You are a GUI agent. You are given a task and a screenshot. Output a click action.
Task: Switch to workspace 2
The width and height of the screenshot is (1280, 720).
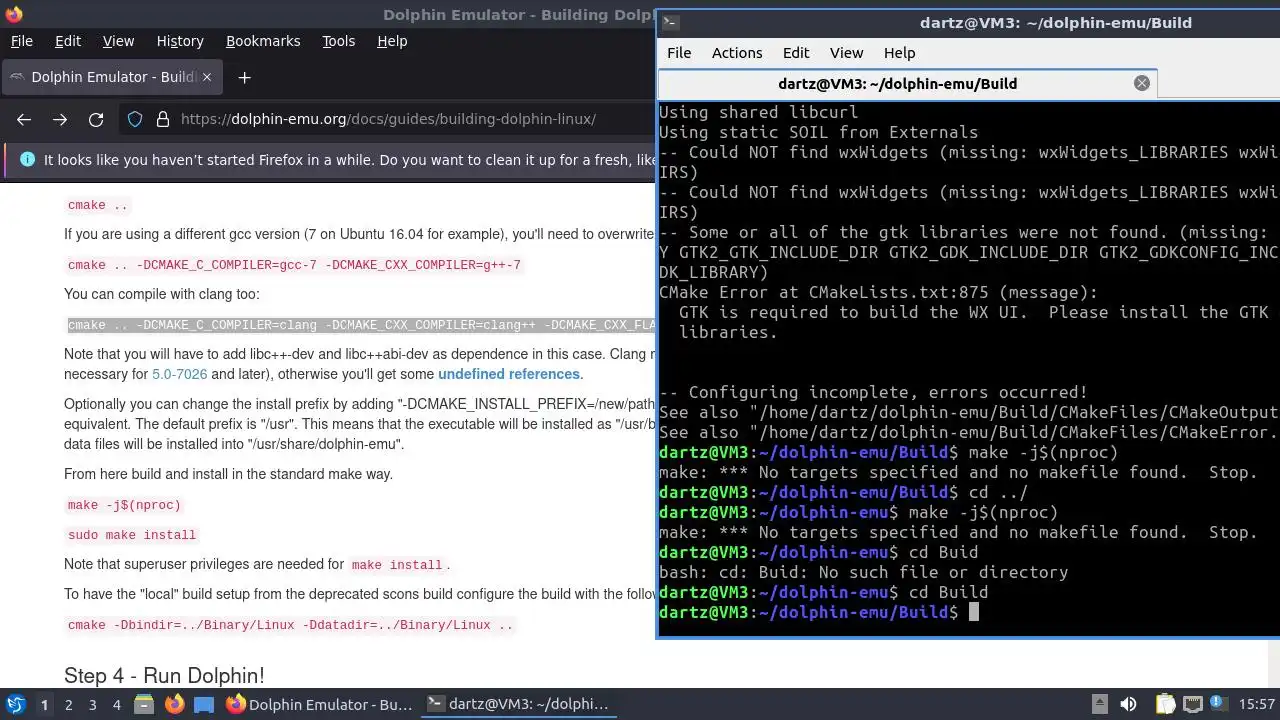coord(68,705)
